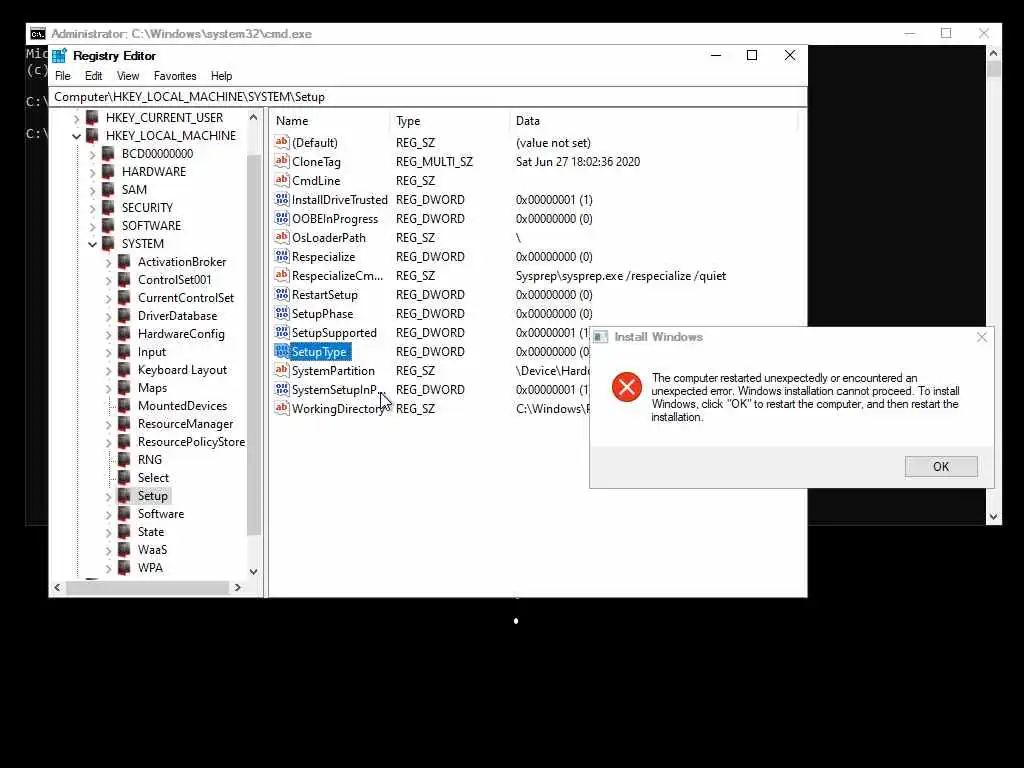Expand the SECURITY key
Viewport: 1024px width, 768px height.
(92, 208)
